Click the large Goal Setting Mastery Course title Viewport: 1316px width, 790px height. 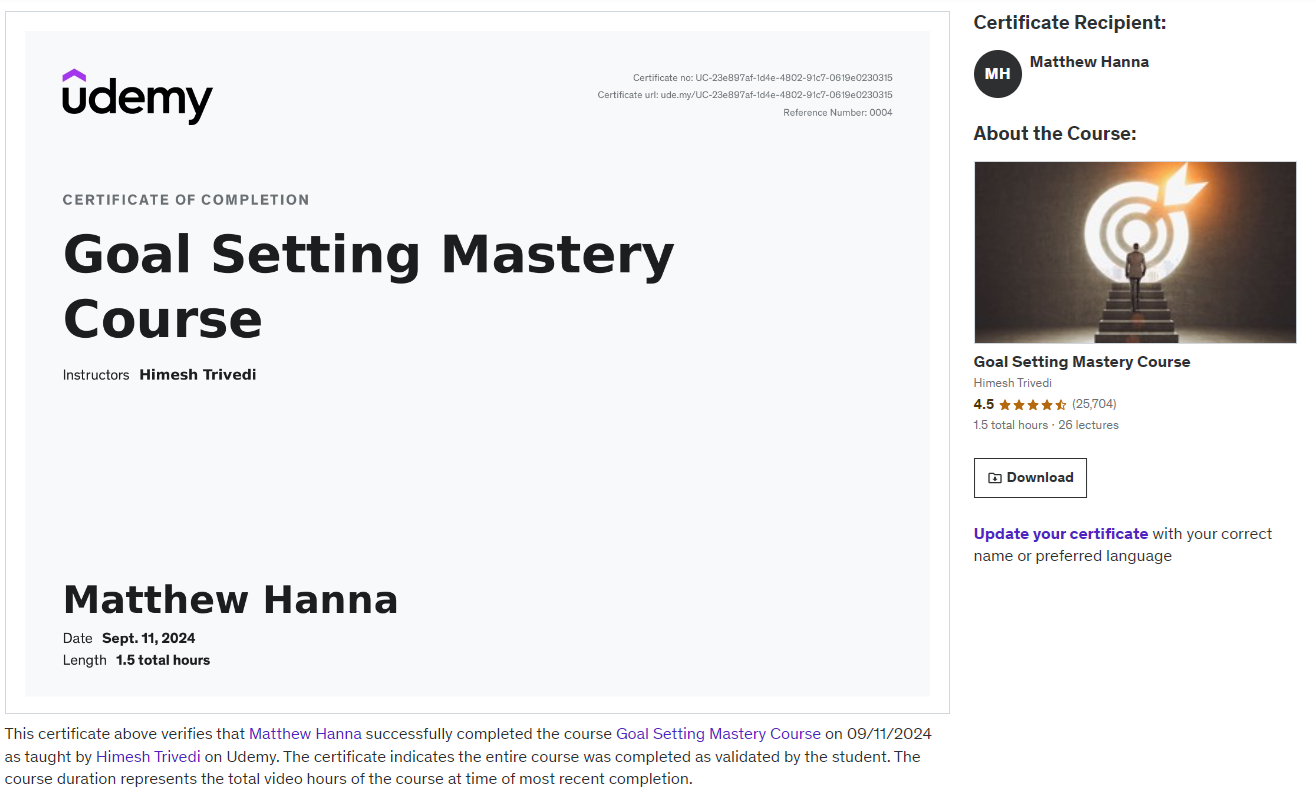pyautogui.click(x=368, y=286)
